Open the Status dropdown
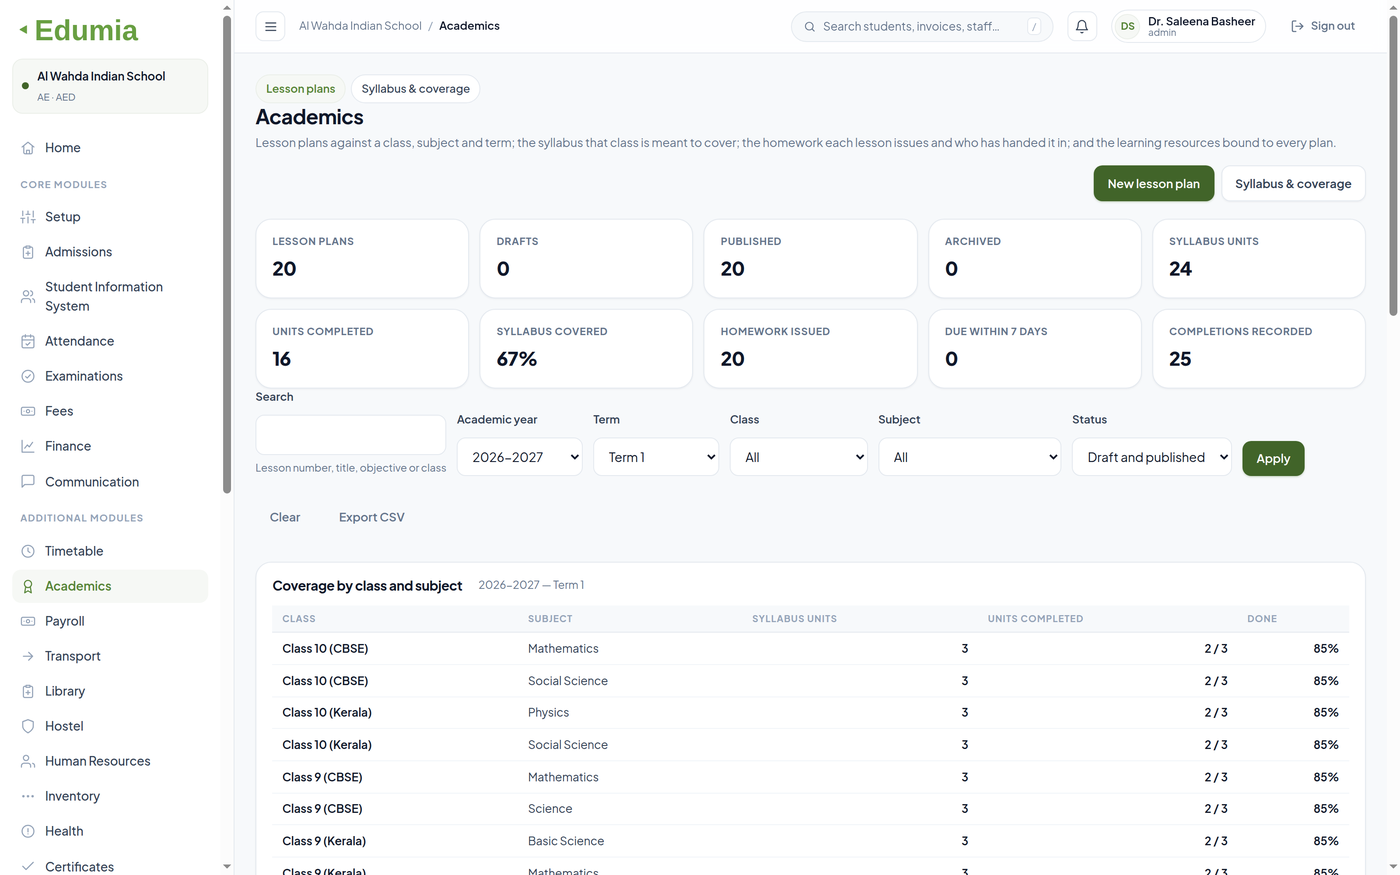Image resolution: width=1400 pixels, height=875 pixels. click(1151, 457)
